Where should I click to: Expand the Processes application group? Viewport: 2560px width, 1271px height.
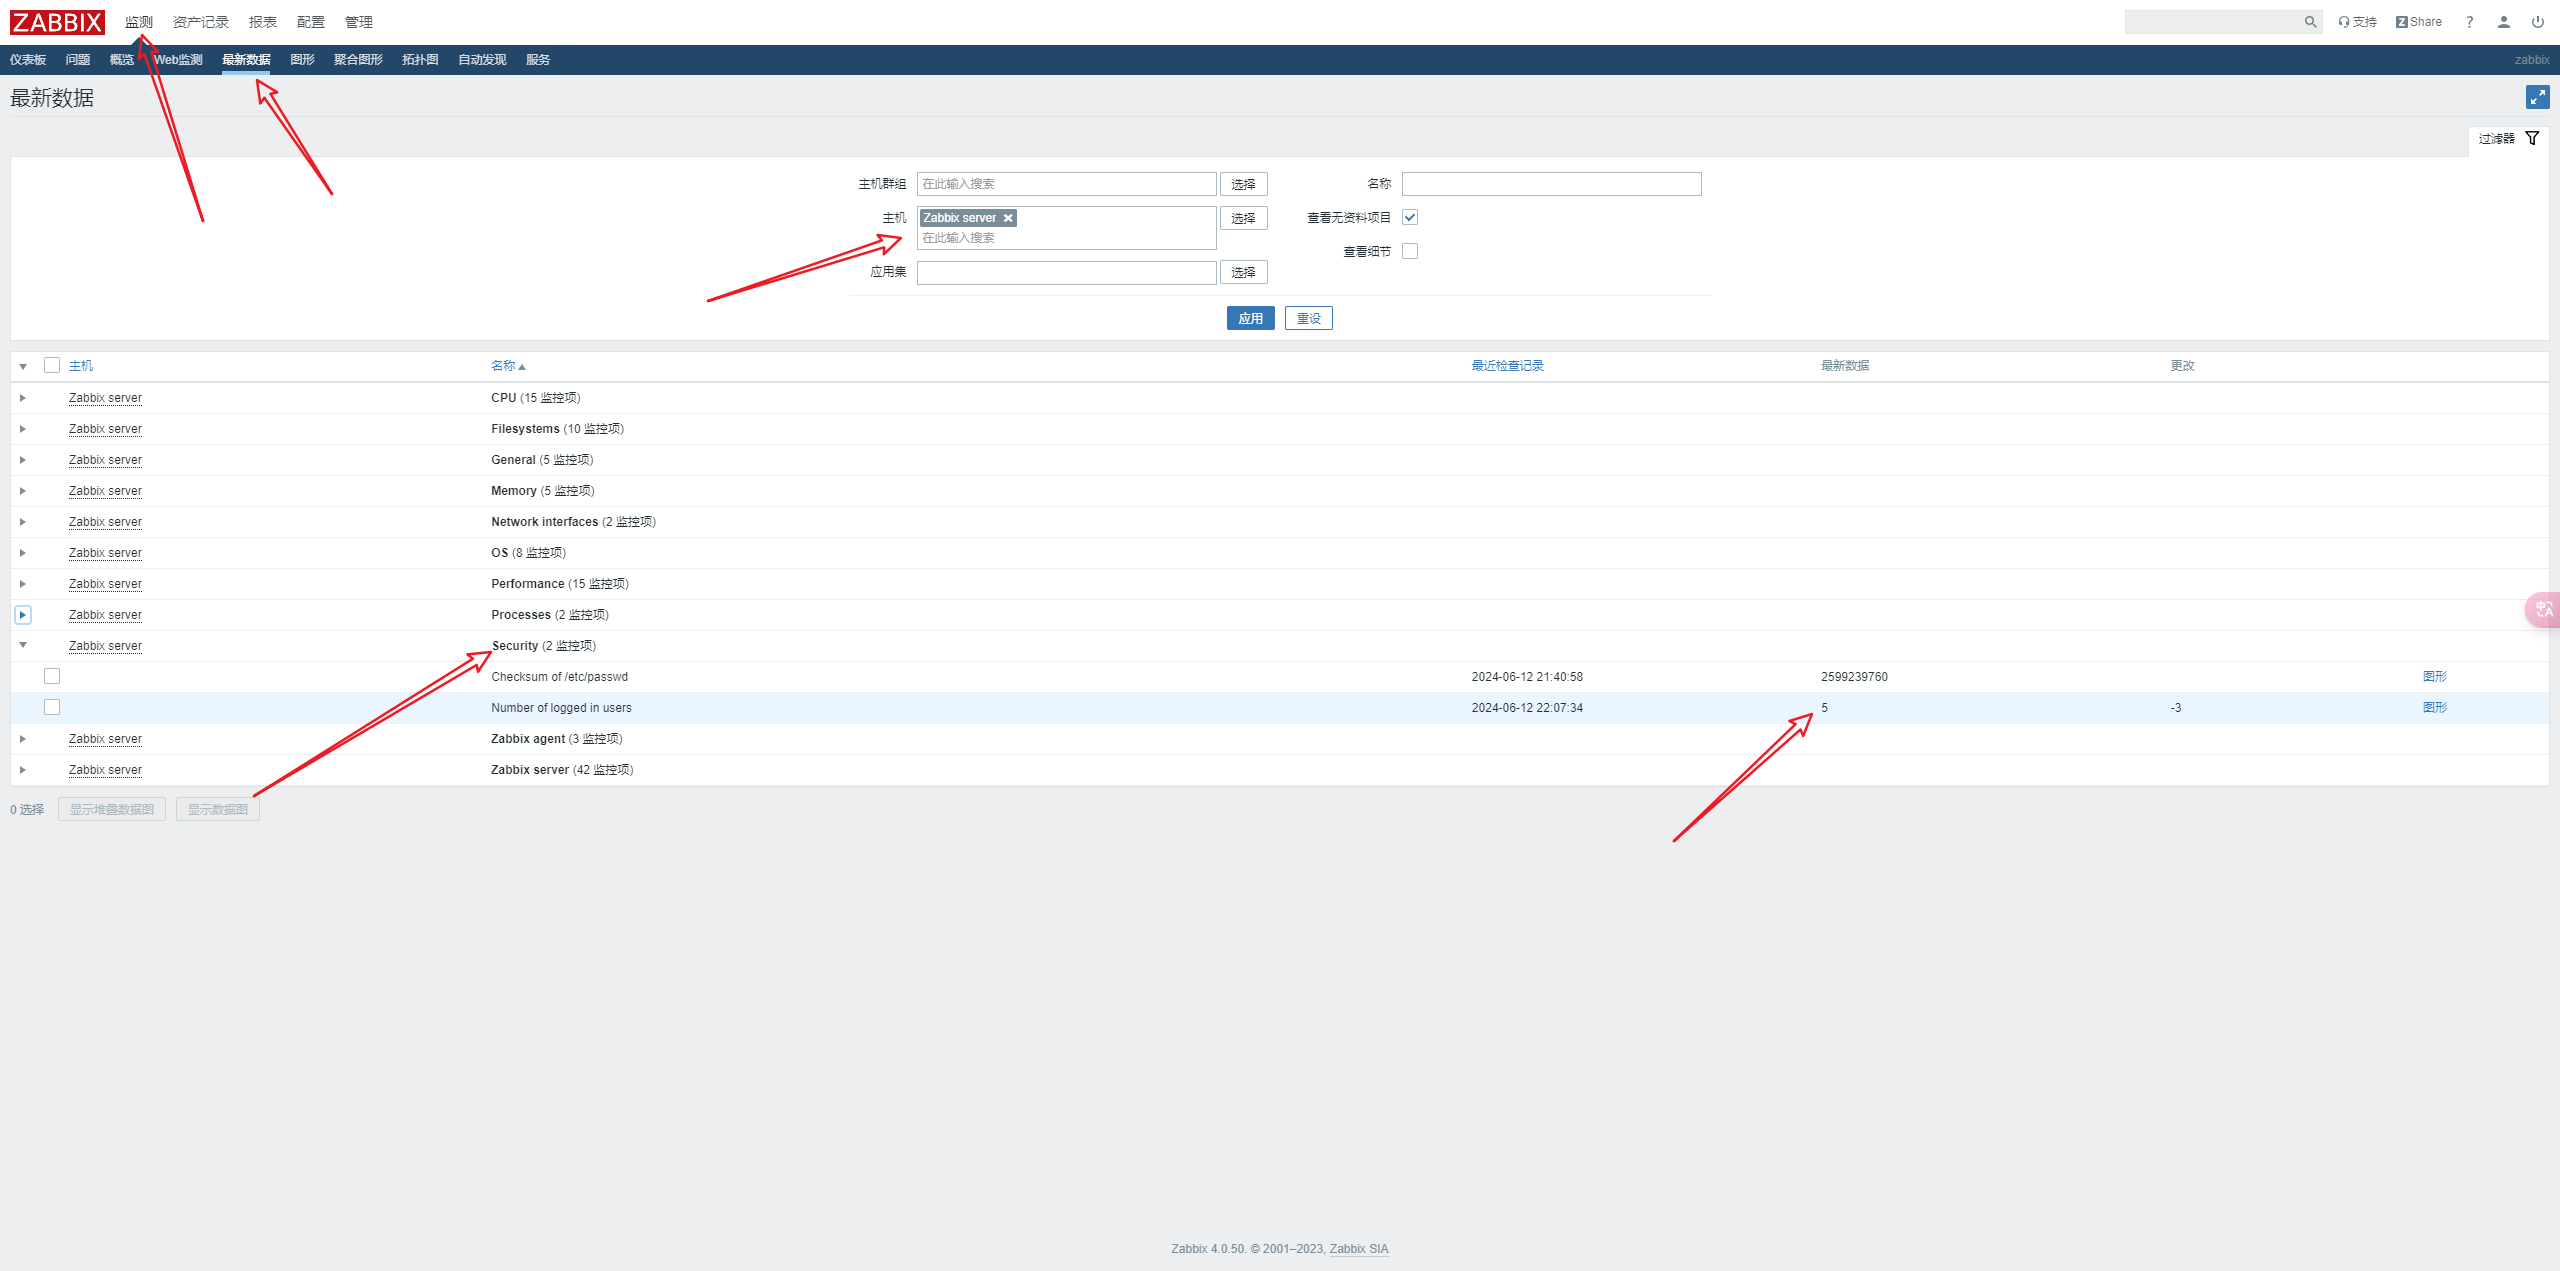23,615
